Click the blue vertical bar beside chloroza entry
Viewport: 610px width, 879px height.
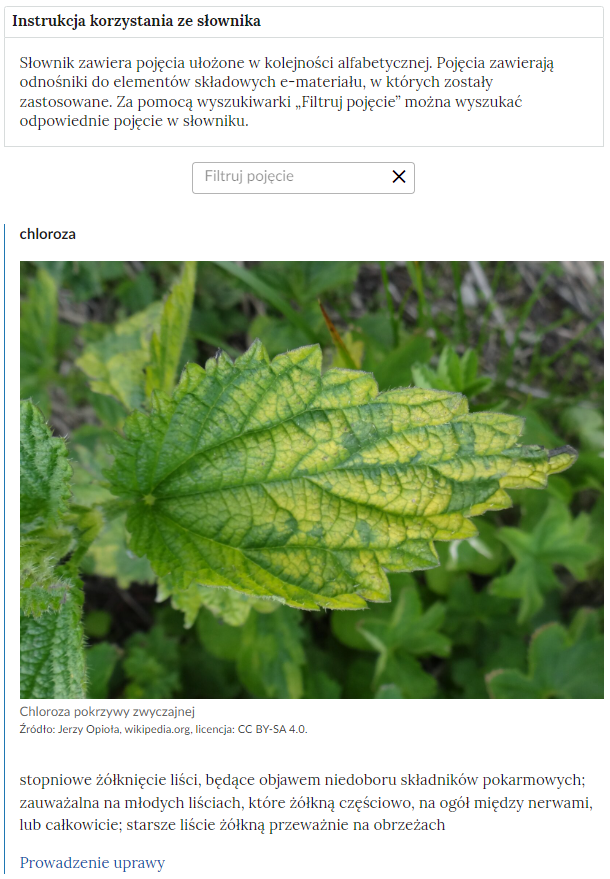click(4, 549)
